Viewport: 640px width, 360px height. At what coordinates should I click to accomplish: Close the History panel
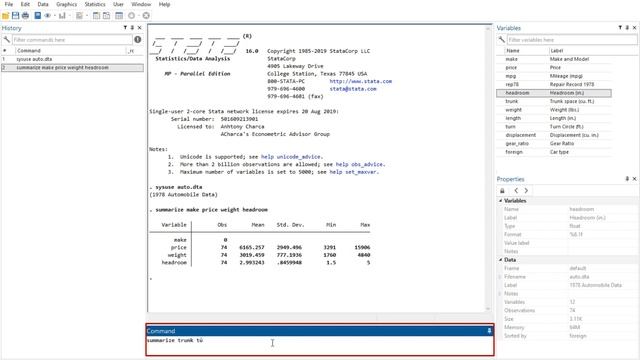click(140, 28)
